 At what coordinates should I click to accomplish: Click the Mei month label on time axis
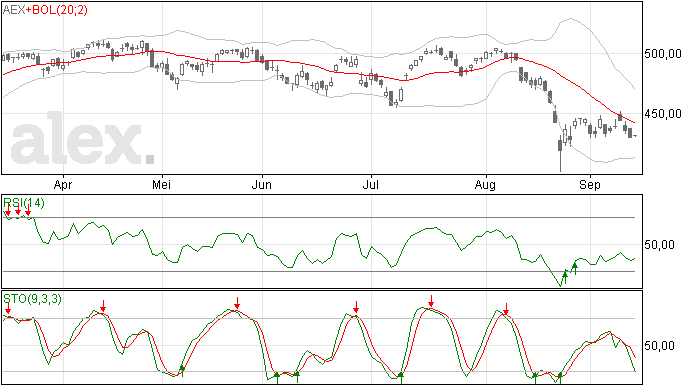point(161,185)
